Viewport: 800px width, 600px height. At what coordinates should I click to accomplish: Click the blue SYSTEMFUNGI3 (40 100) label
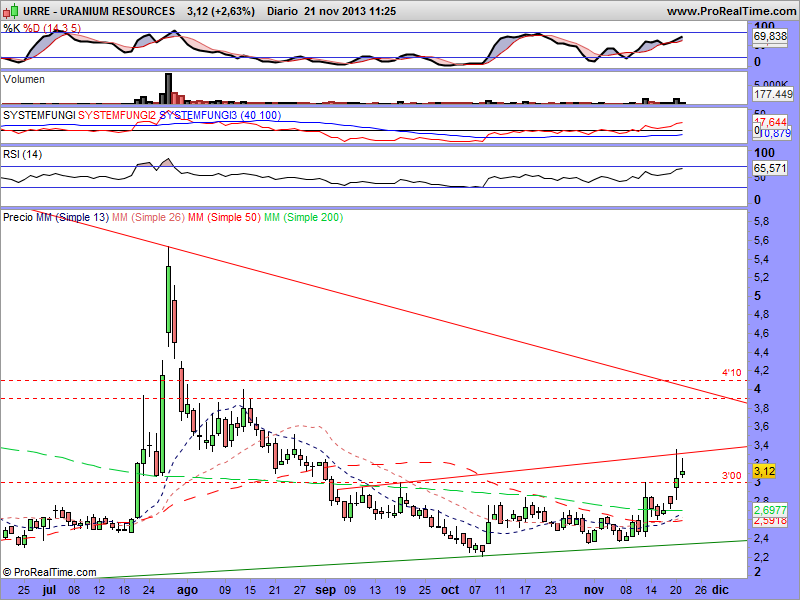pos(220,115)
